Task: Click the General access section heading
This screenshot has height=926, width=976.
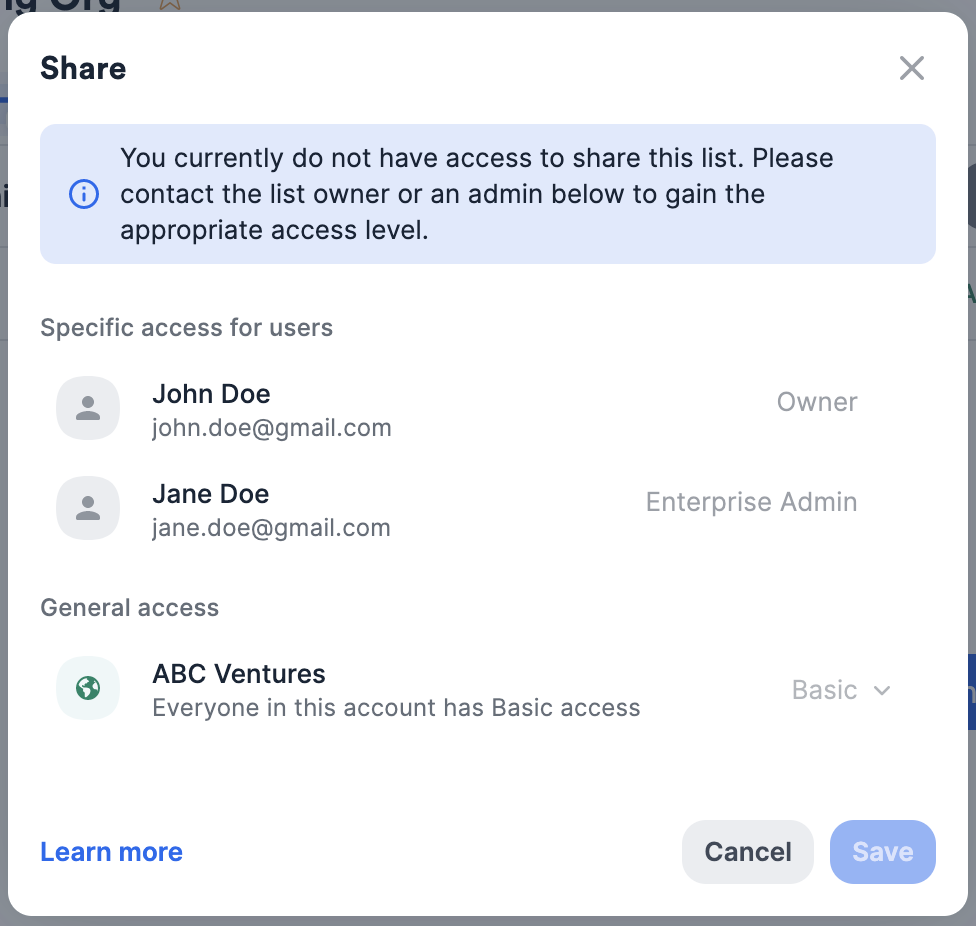Action: (x=129, y=607)
